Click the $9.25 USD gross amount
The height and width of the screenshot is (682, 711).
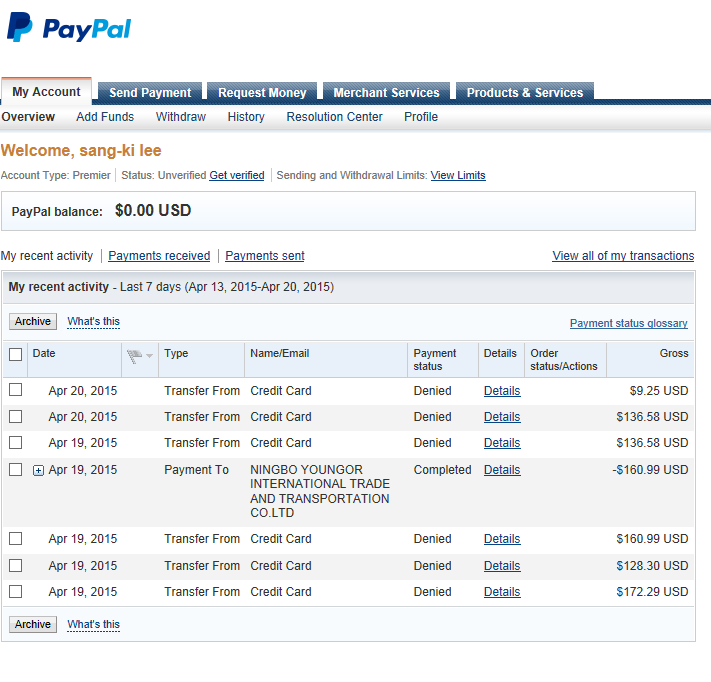click(x=659, y=391)
